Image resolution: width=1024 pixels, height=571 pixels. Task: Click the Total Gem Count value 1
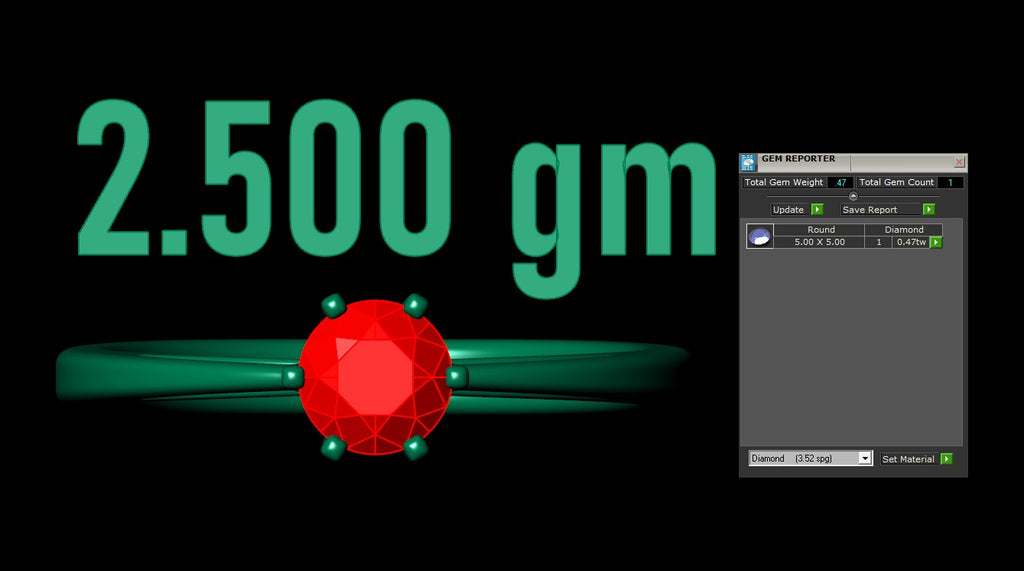point(950,182)
